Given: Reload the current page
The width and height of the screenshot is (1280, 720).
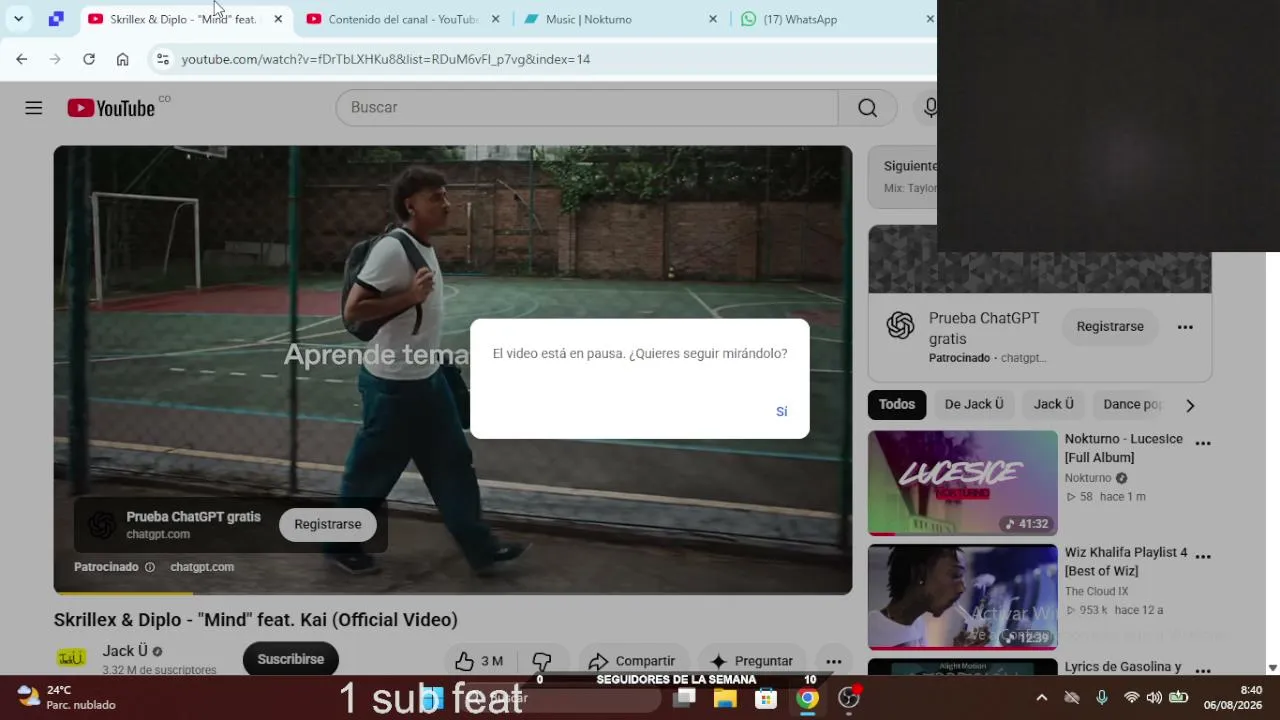Looking at the screenshot, I should click(89, 59).
